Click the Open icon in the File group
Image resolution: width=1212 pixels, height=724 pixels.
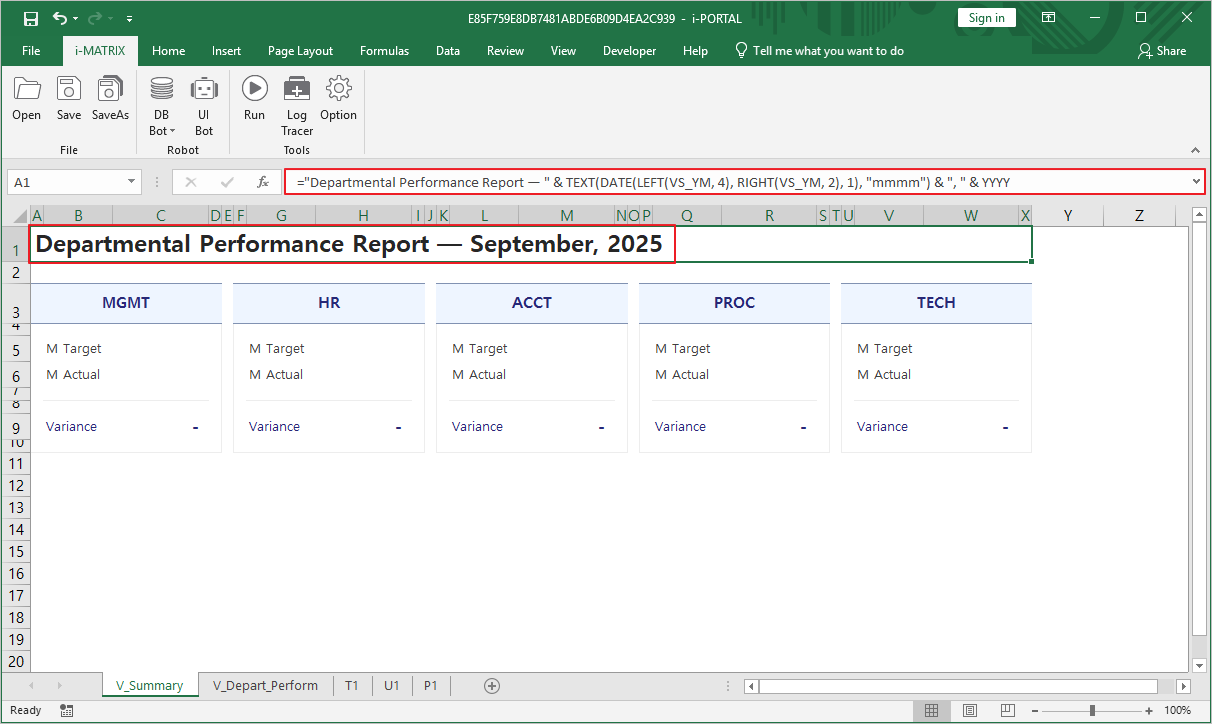26,100
